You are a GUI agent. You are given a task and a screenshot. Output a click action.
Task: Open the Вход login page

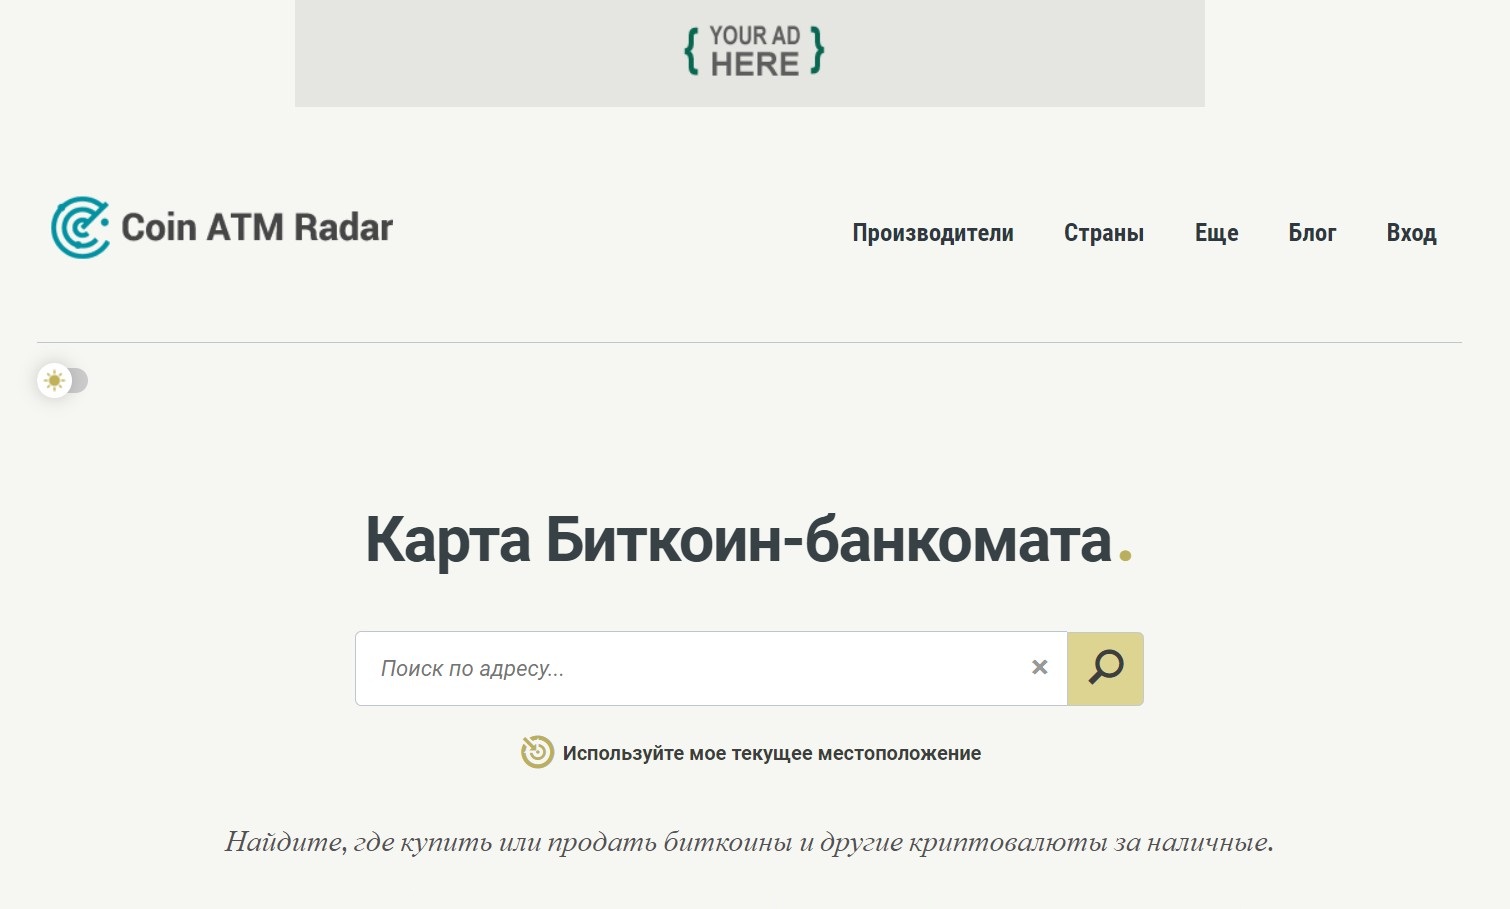(1412, 233)
